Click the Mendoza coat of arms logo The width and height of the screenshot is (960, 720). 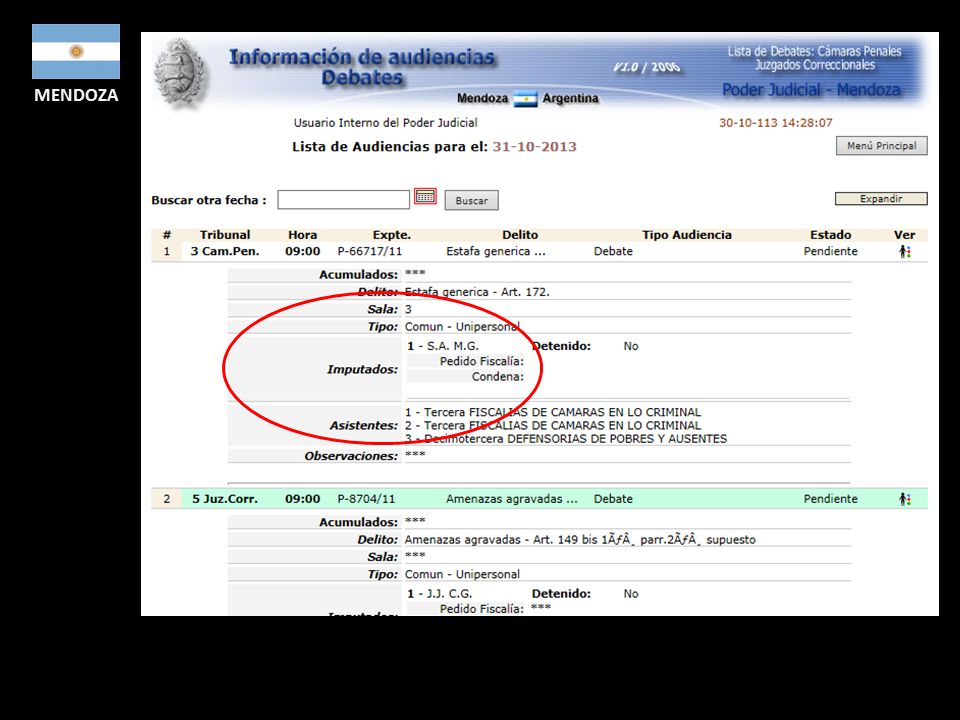click(181, 72)
